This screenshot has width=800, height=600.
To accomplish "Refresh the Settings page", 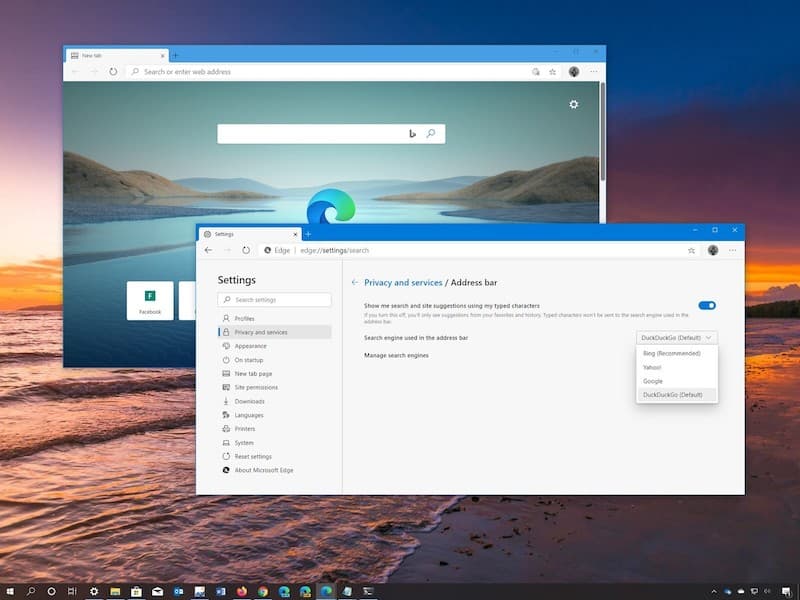I will click(x=246, y=250).
